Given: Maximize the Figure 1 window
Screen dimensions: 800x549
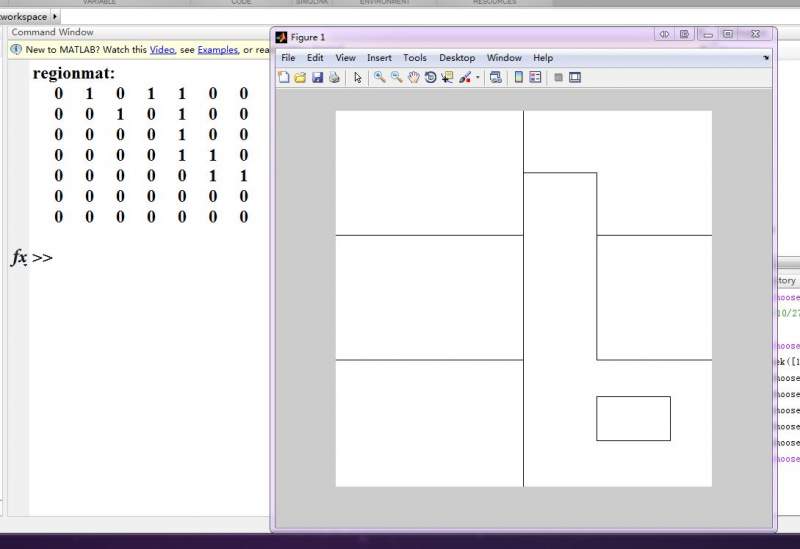Looking at the screenshot, I should click(x=728, y=34).
